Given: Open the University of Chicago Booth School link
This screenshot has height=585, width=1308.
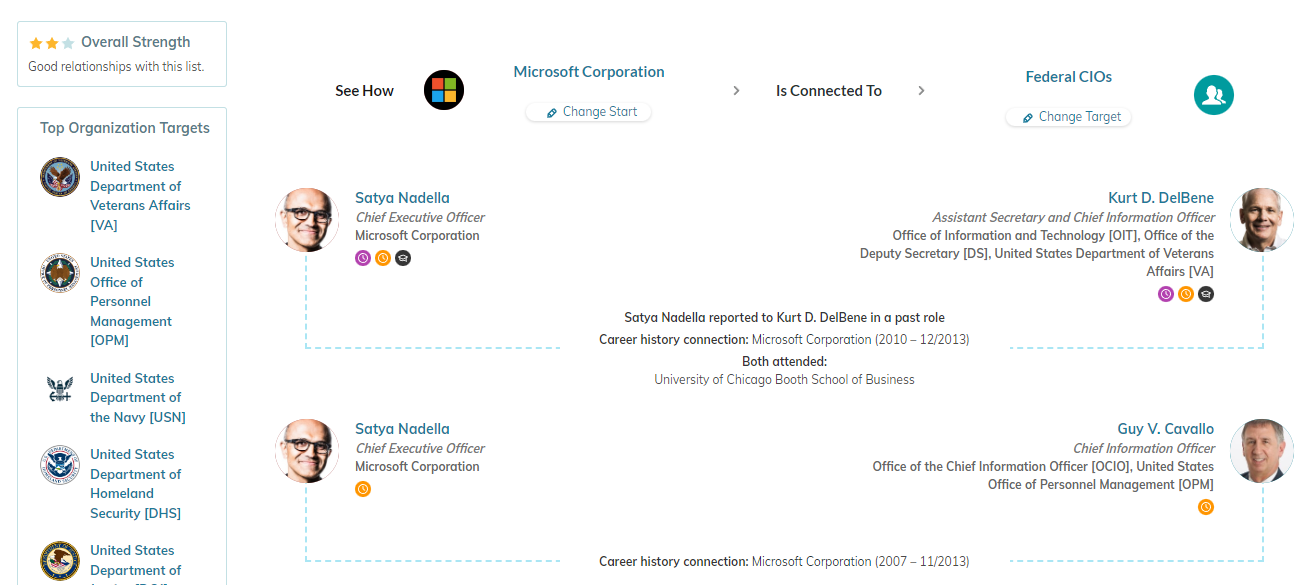Looking at the screenshot, I should point(784,379).
